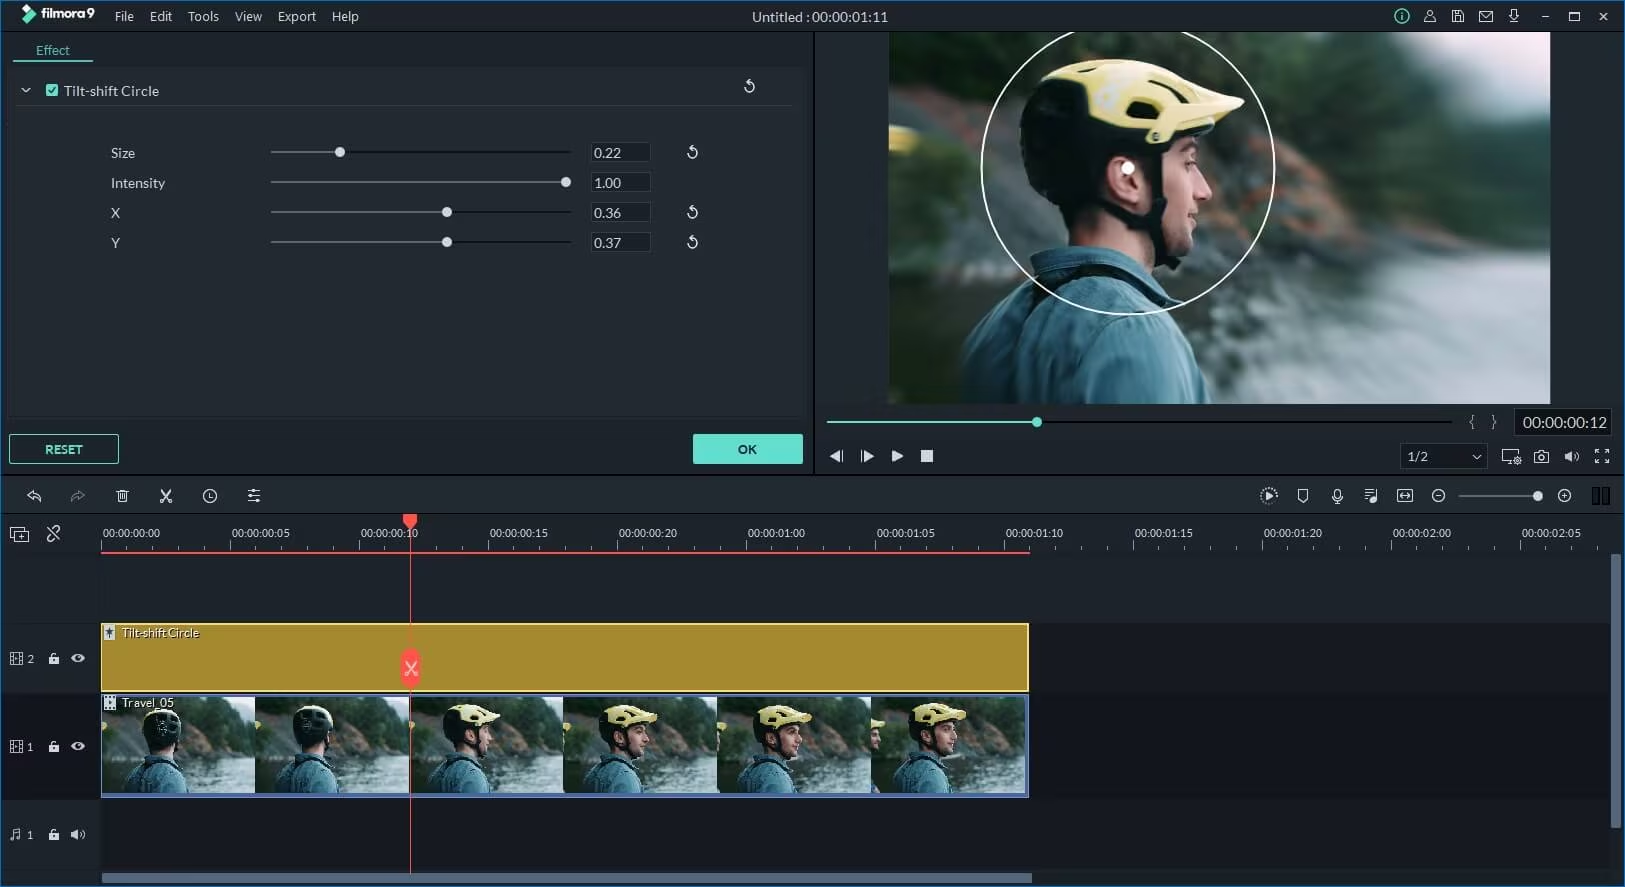Record voiceover with the microphone icon
Viewport: 1625px width, 887px height.
(x=1337, y=496)
